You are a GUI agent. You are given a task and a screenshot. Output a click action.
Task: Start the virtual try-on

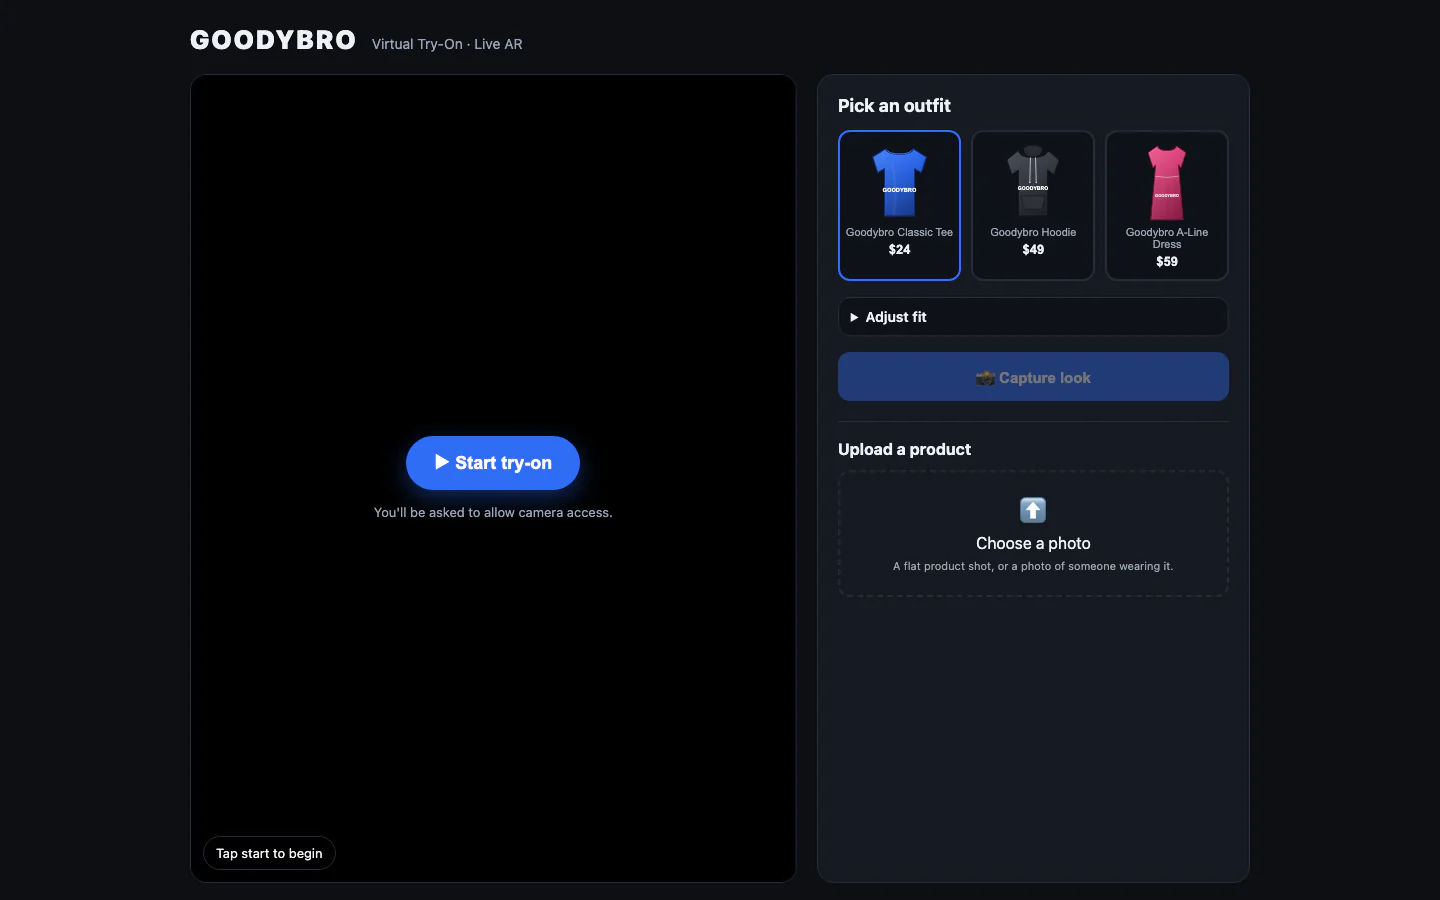(x=493, y=463)
